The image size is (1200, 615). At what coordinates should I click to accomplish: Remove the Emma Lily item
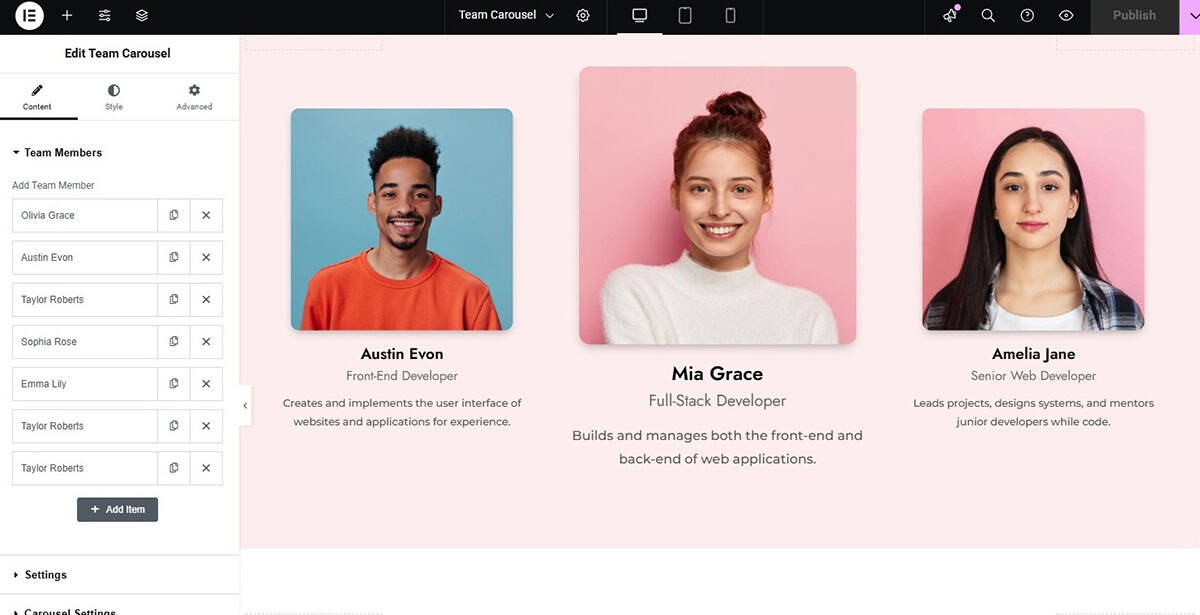click(206, 383)
